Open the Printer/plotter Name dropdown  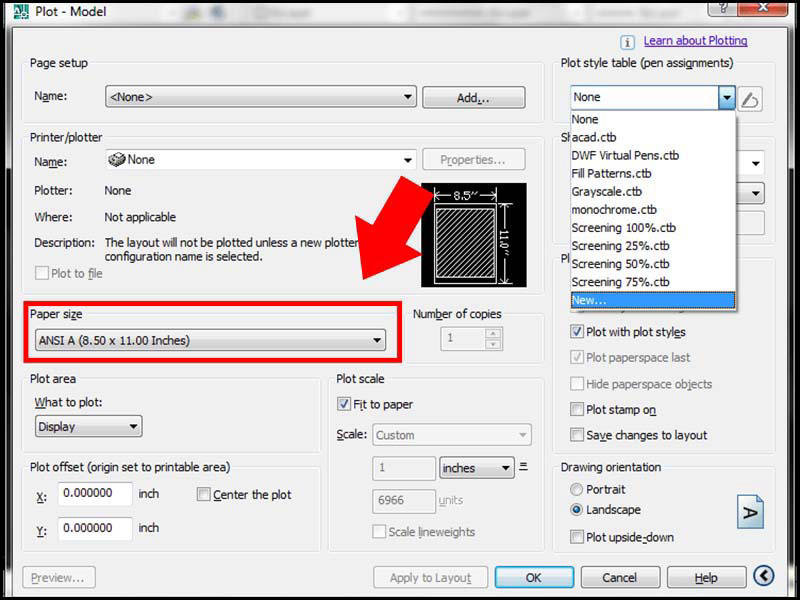[261, 160]
